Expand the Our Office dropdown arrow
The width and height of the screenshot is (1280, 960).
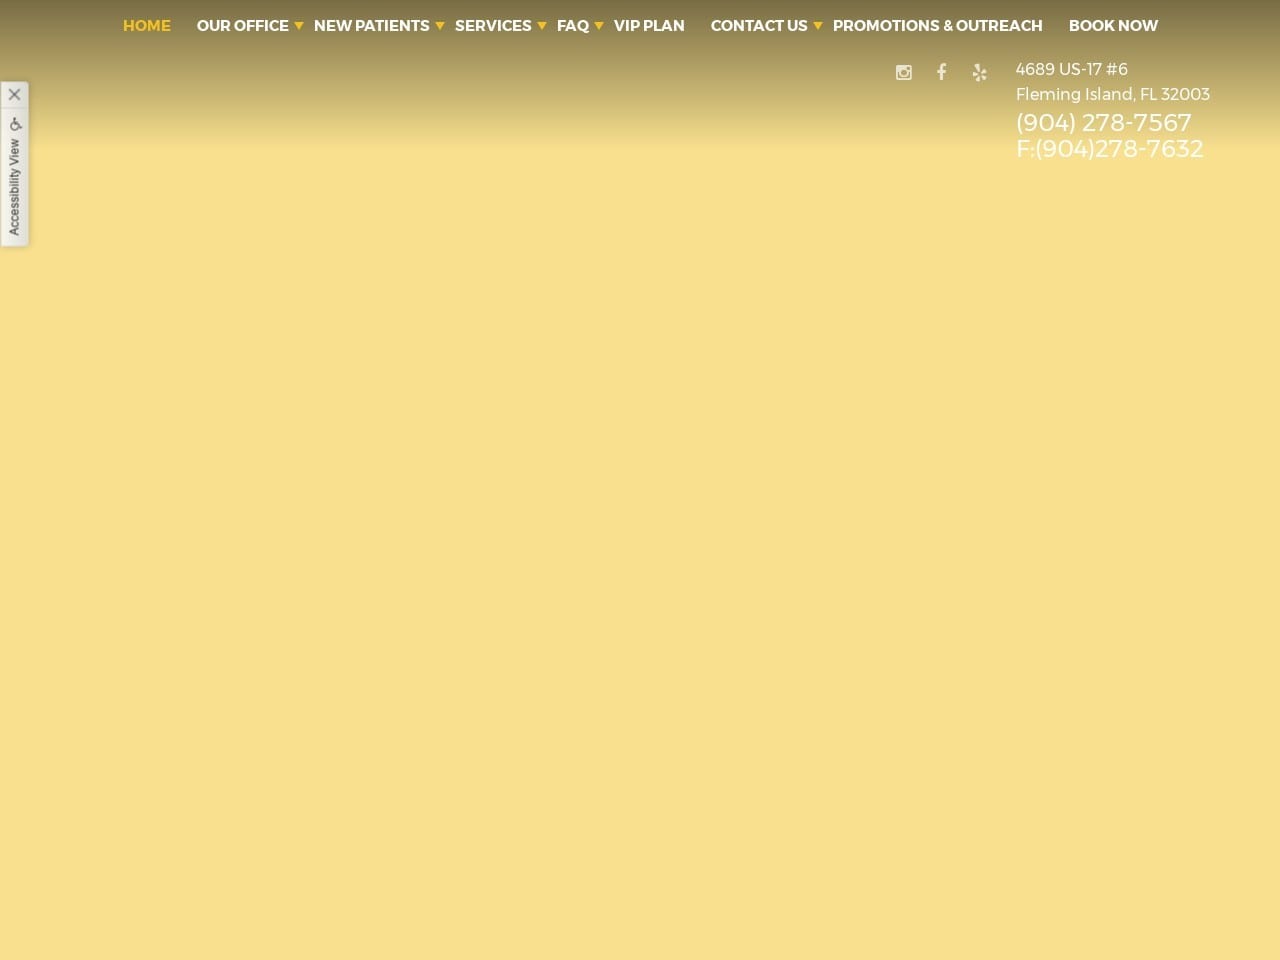298,26
